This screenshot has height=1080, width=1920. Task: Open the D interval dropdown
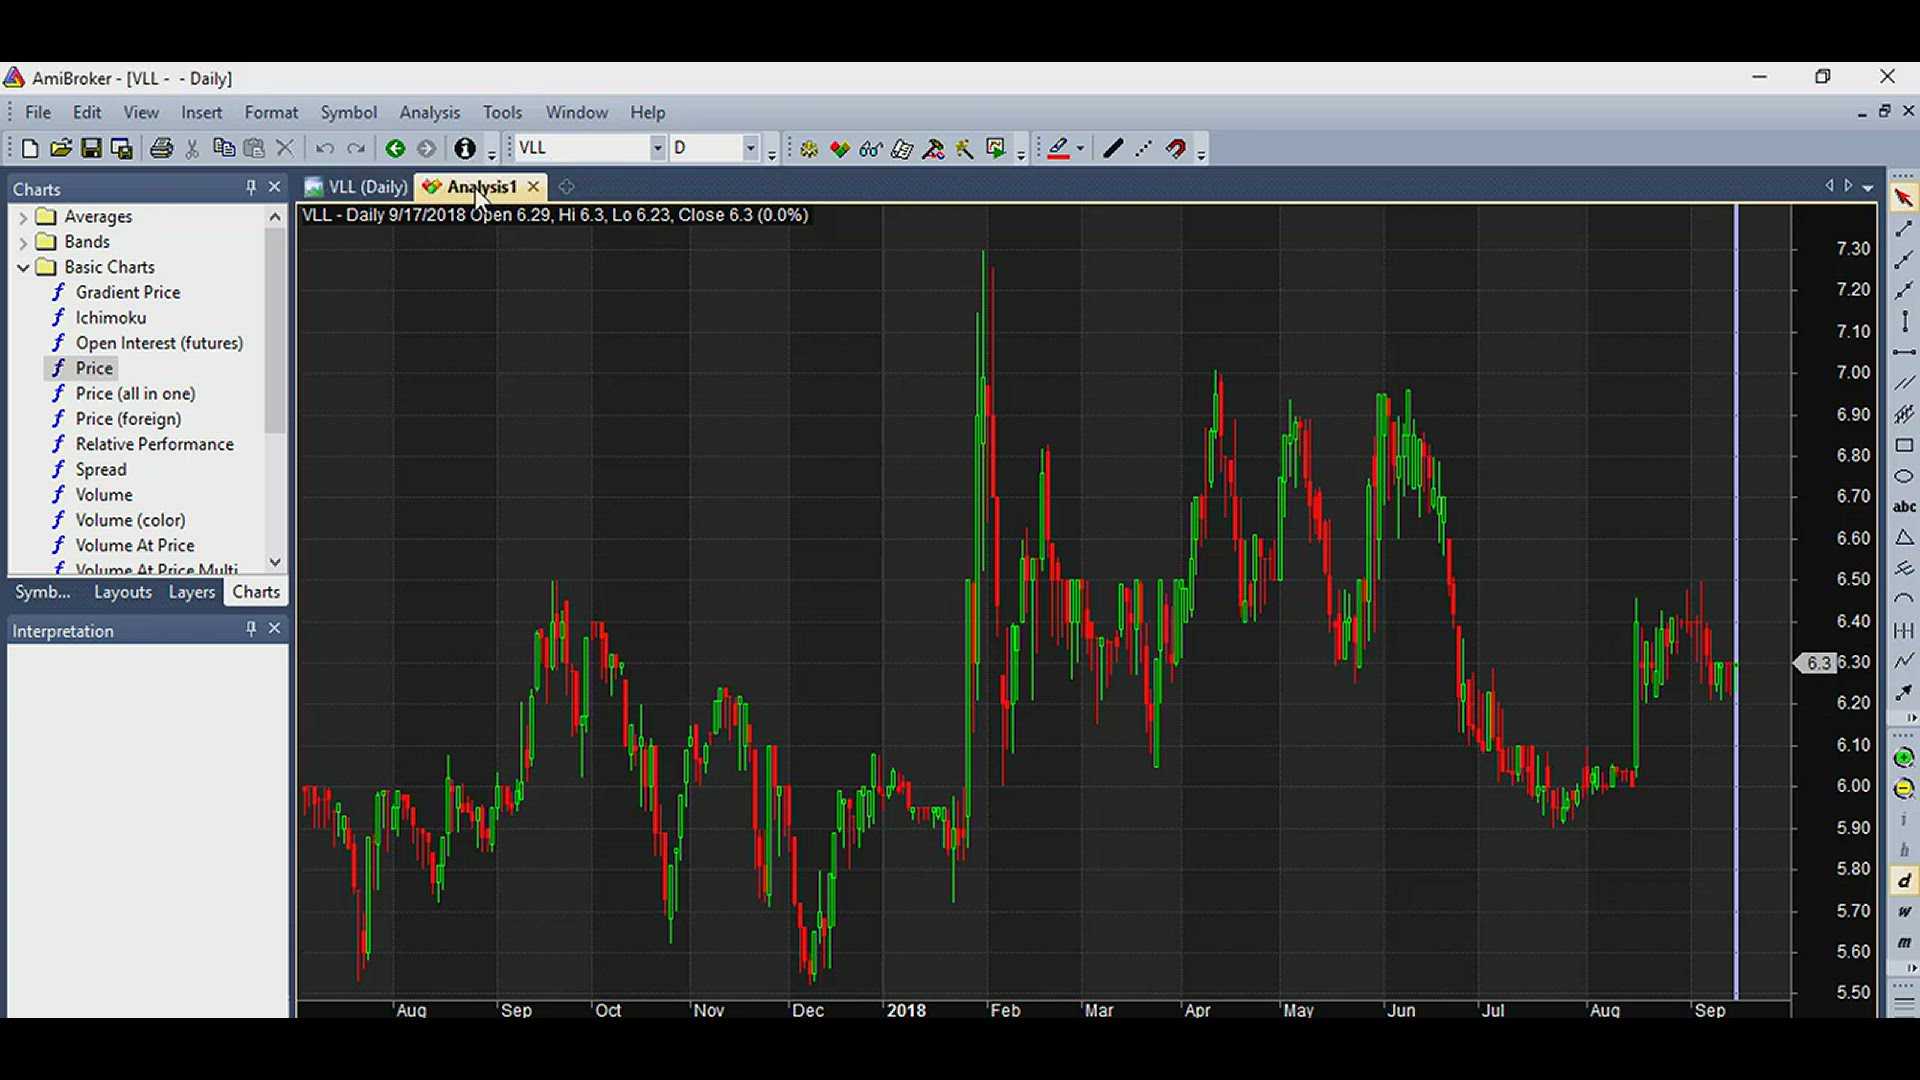750,148
